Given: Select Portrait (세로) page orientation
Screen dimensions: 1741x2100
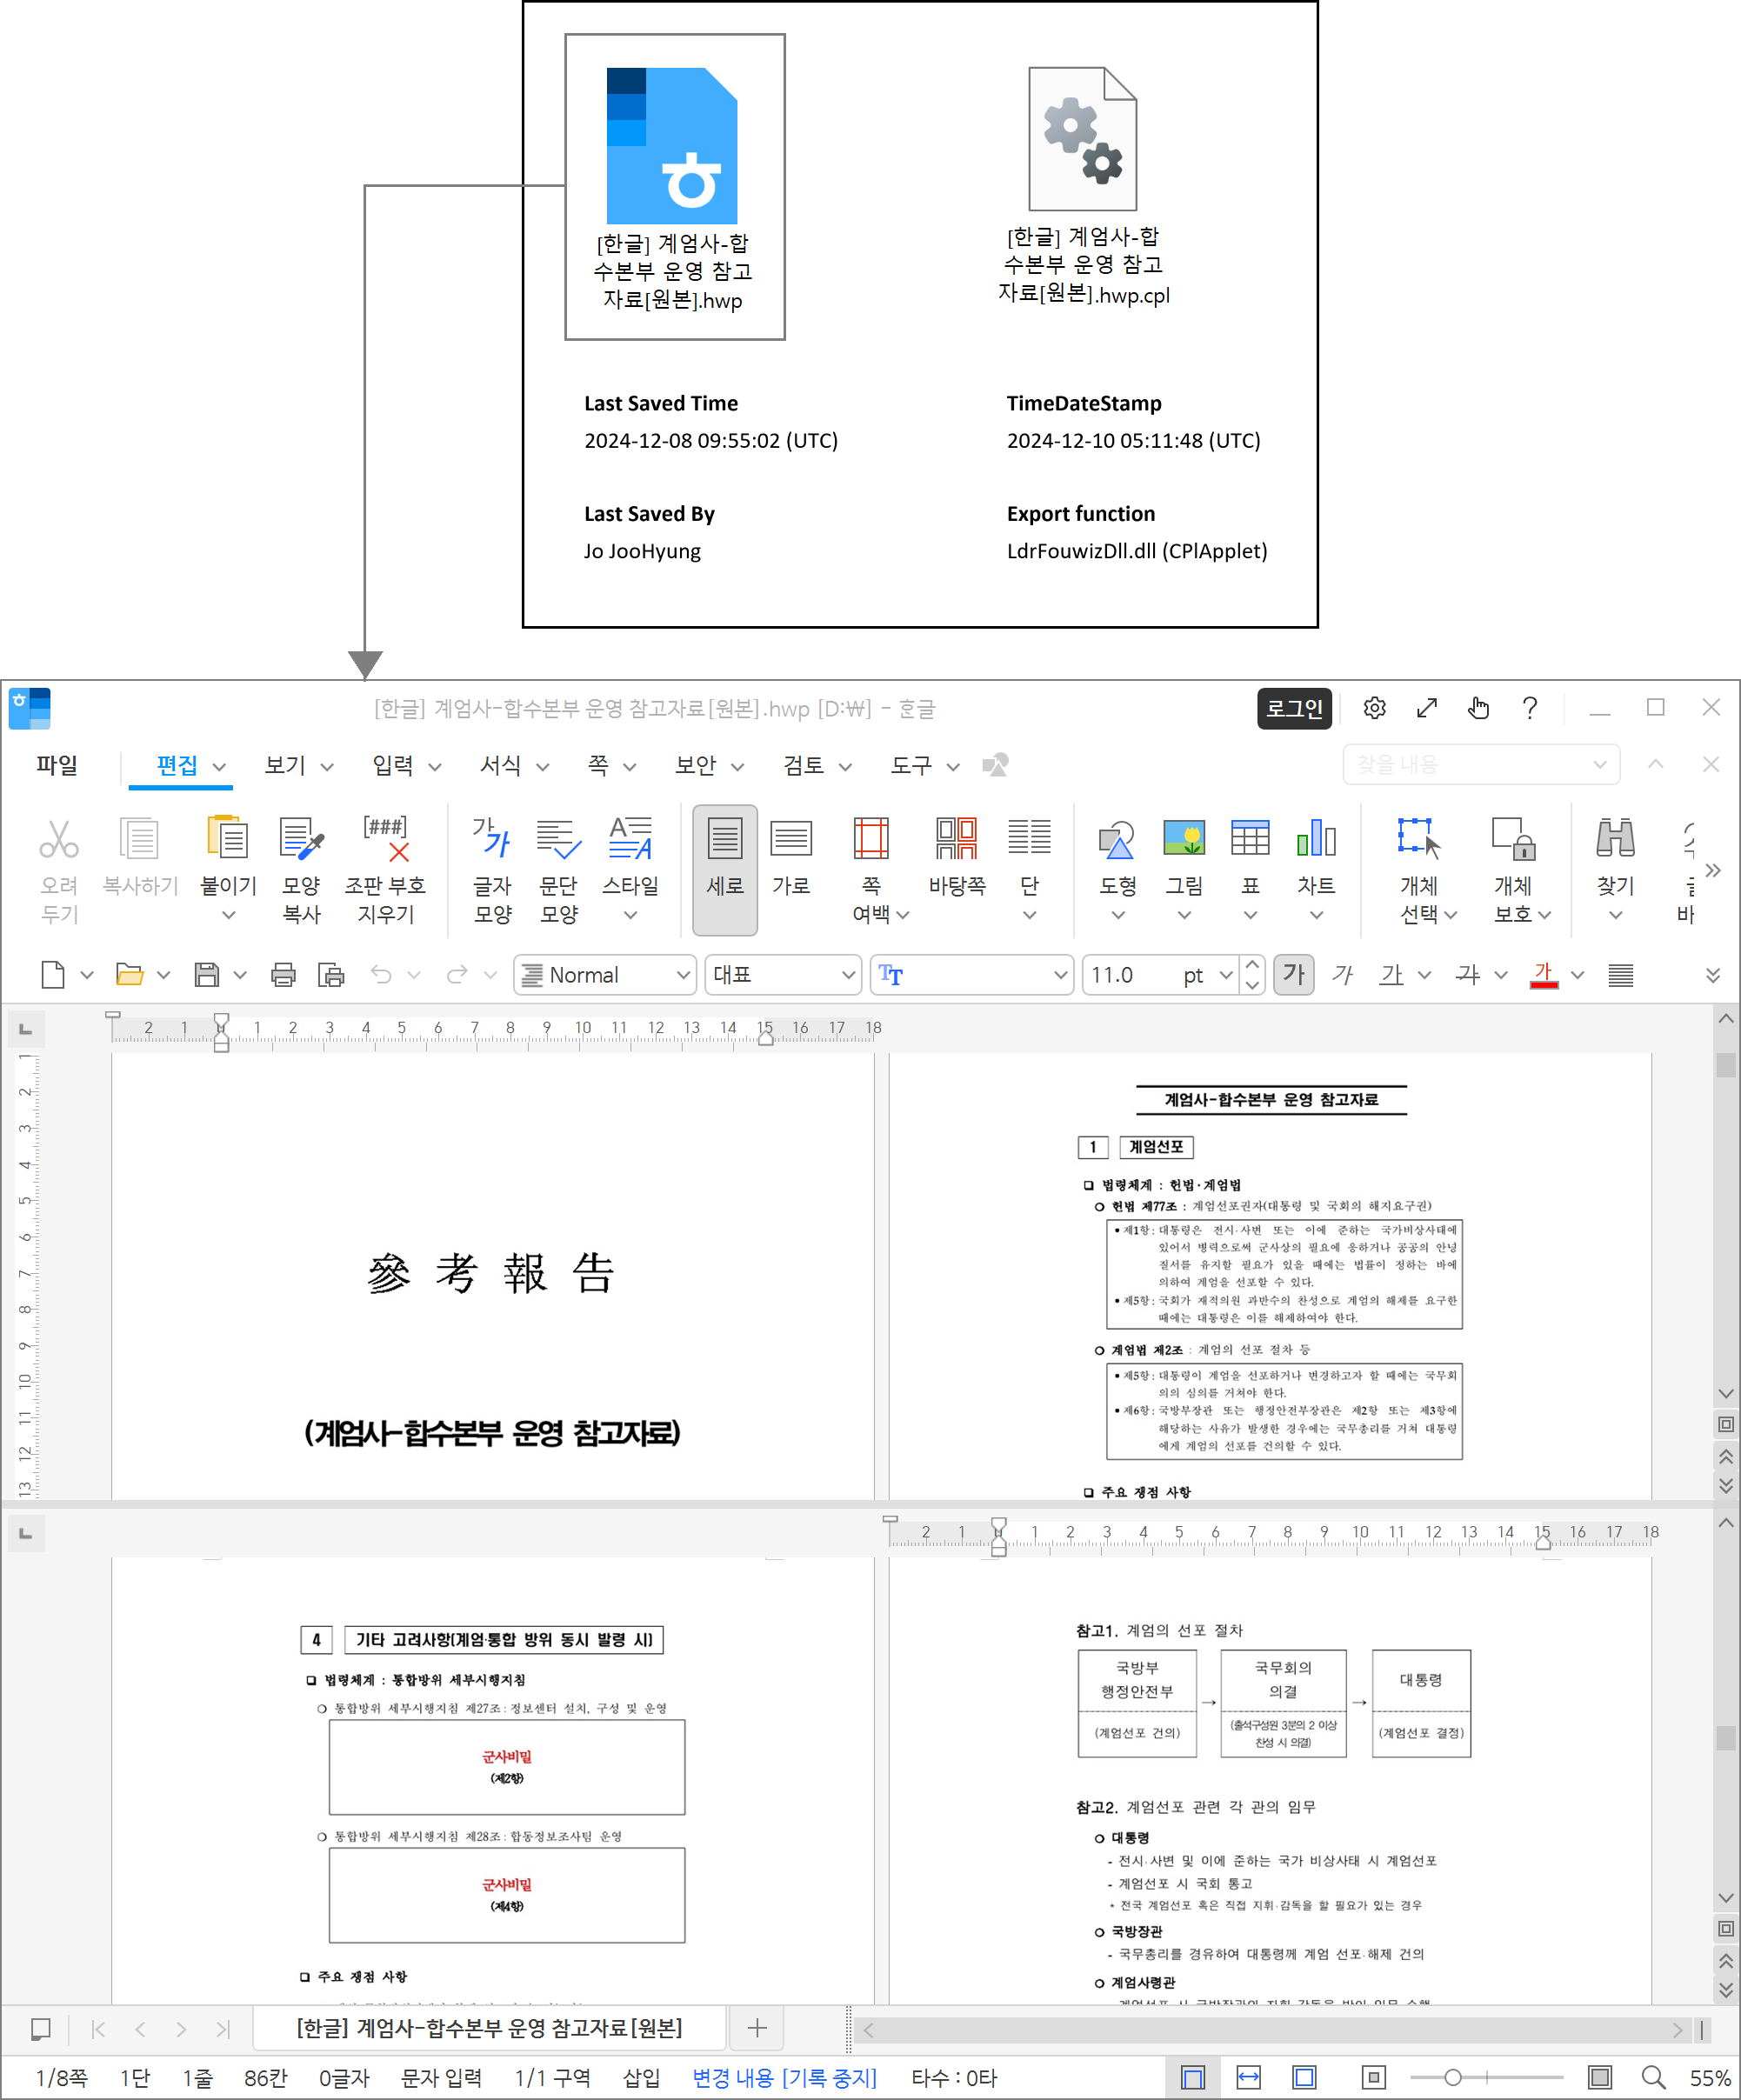Looking at the screenshot, I should [725, 870].
